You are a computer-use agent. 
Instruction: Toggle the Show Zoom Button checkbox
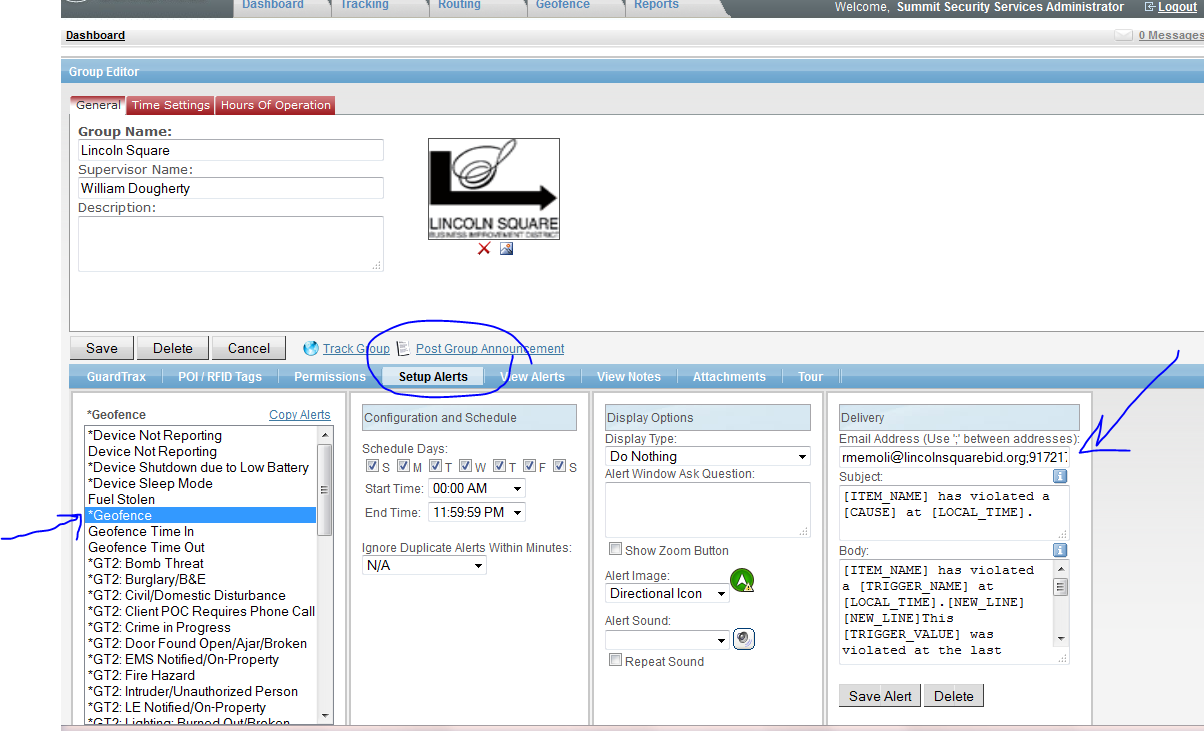click(616, 549)
